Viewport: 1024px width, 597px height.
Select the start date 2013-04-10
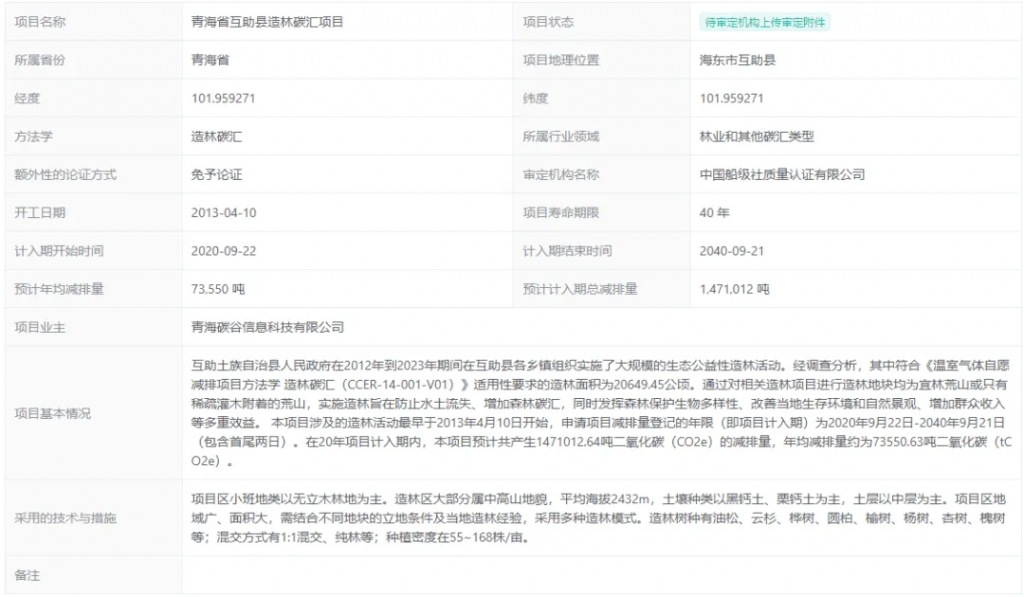[x=224, y=213]
